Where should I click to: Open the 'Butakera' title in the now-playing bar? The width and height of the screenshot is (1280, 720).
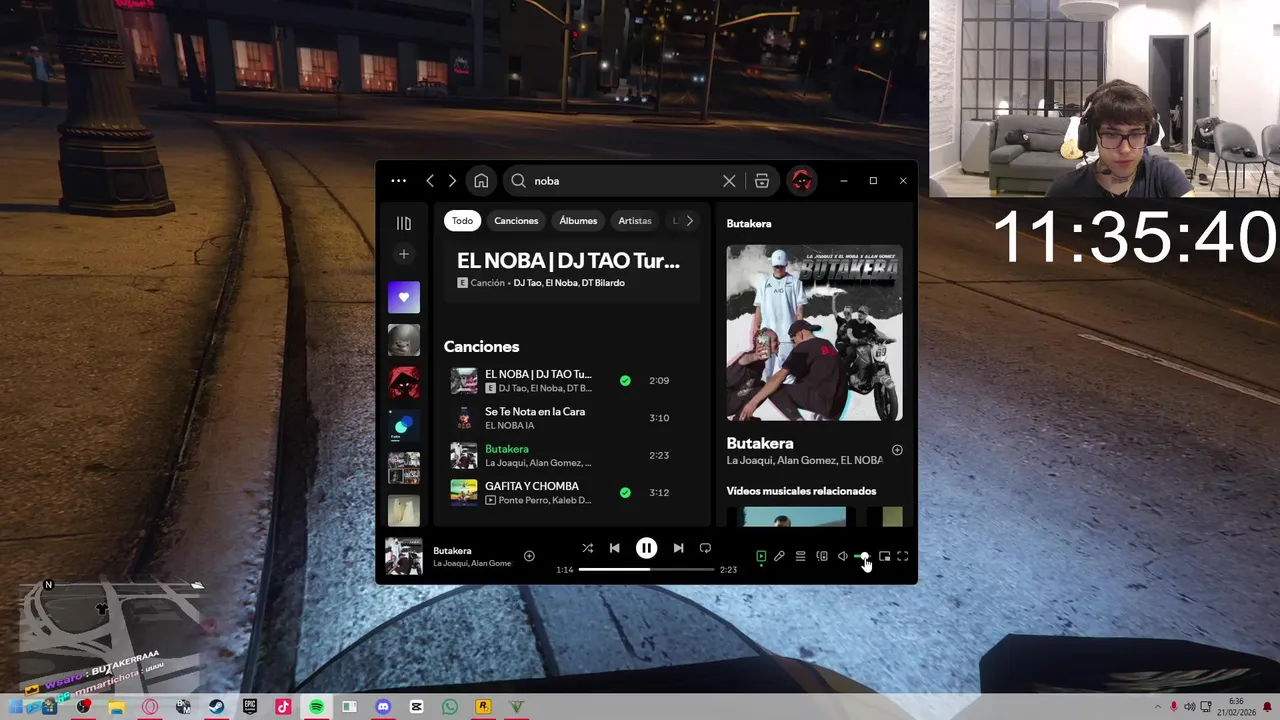point(452,551)
